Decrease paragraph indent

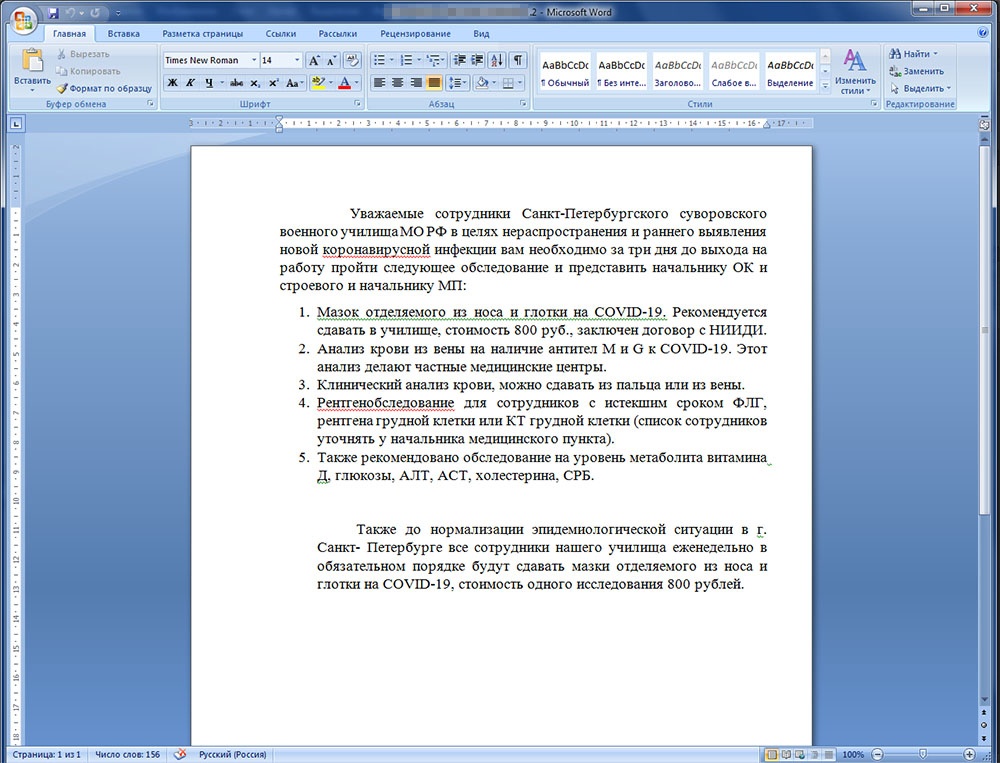coord(459,60)
